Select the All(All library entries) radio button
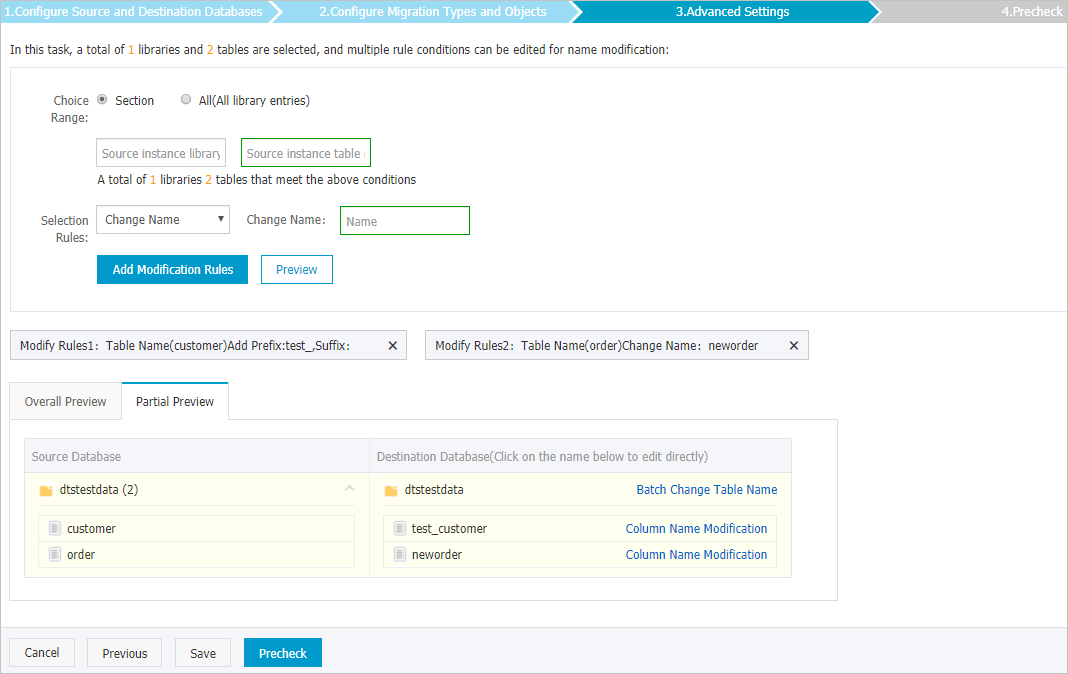Screen dimensions: 1068x674 [186, 99]
